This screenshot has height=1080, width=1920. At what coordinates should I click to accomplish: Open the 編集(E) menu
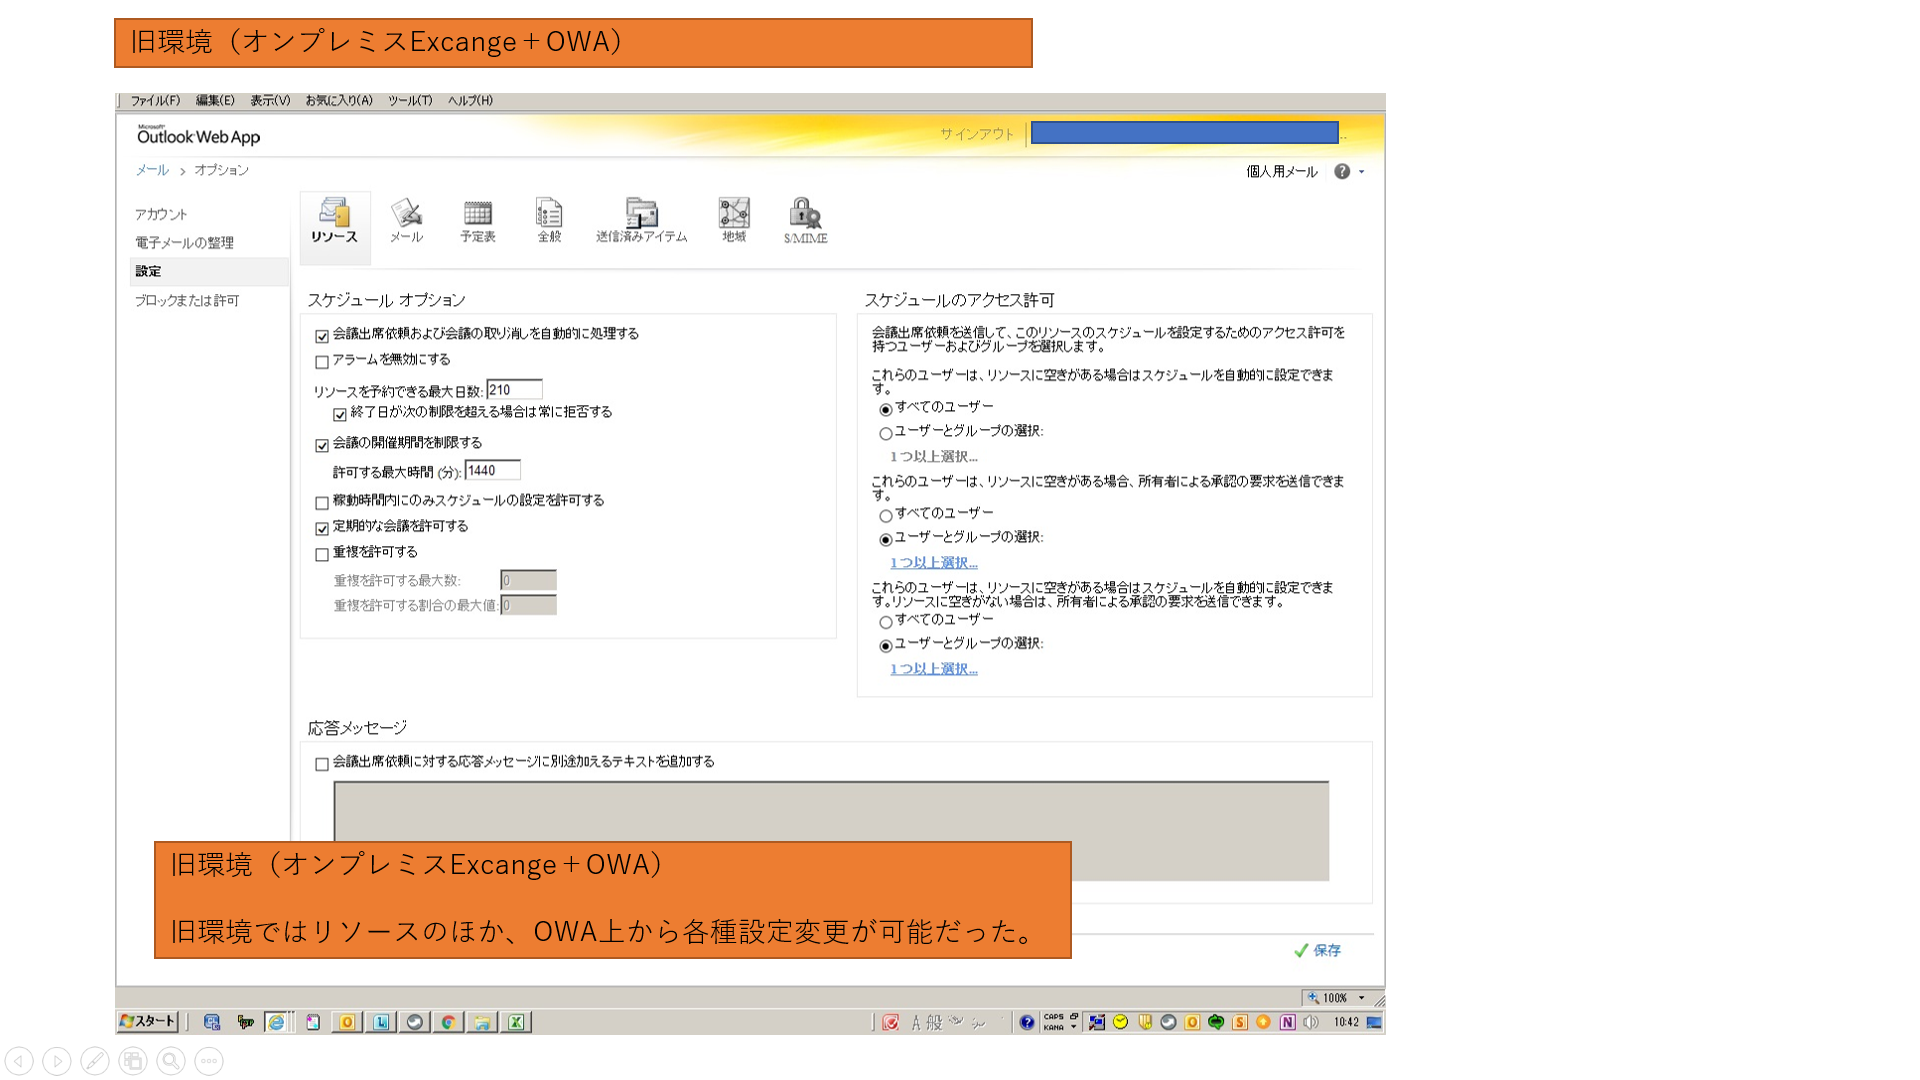click(215, 101)
